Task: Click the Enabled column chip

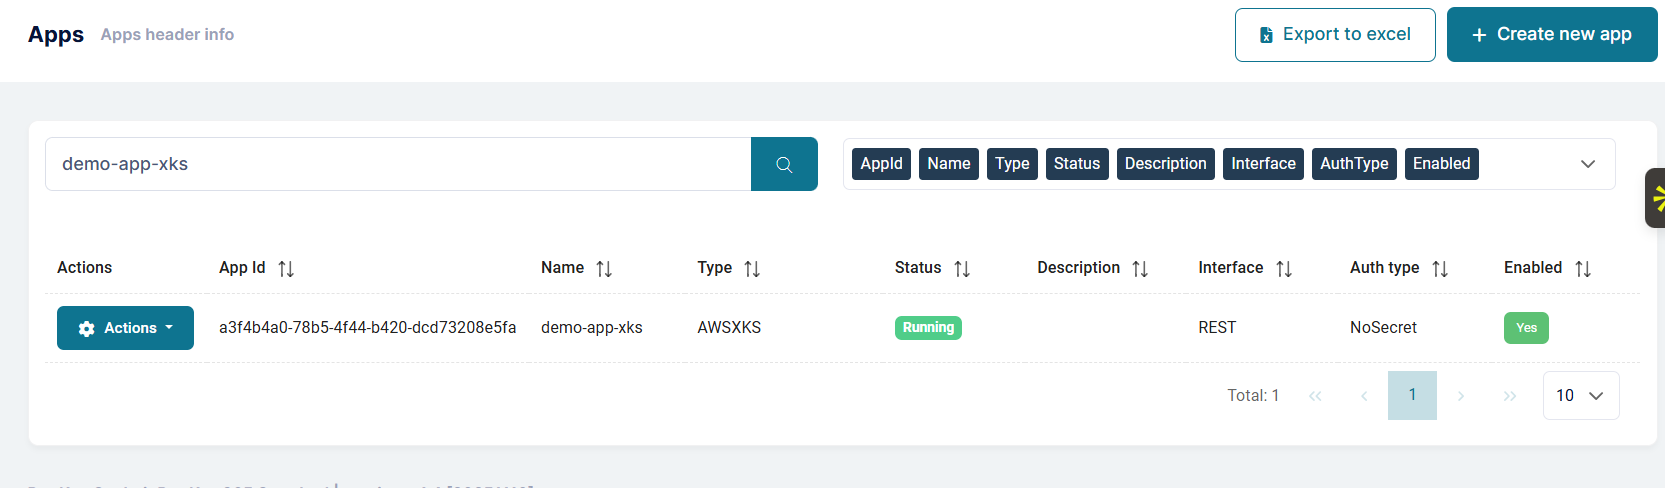Action: coord(1442,164)
